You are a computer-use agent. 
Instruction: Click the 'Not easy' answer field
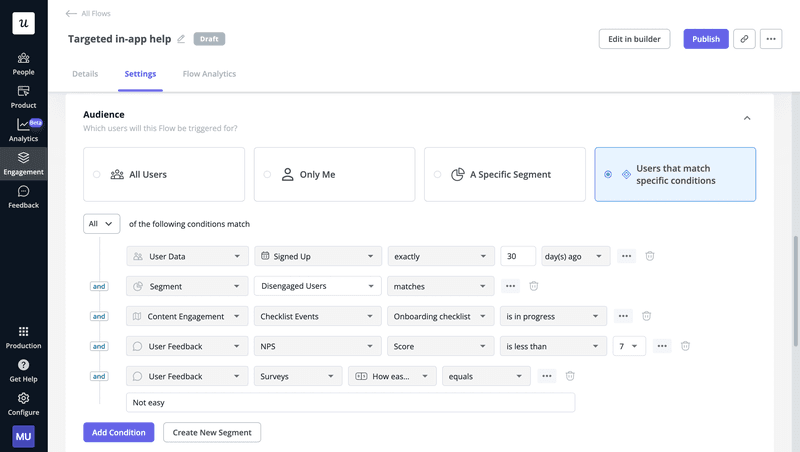click(x=351, y=403)
